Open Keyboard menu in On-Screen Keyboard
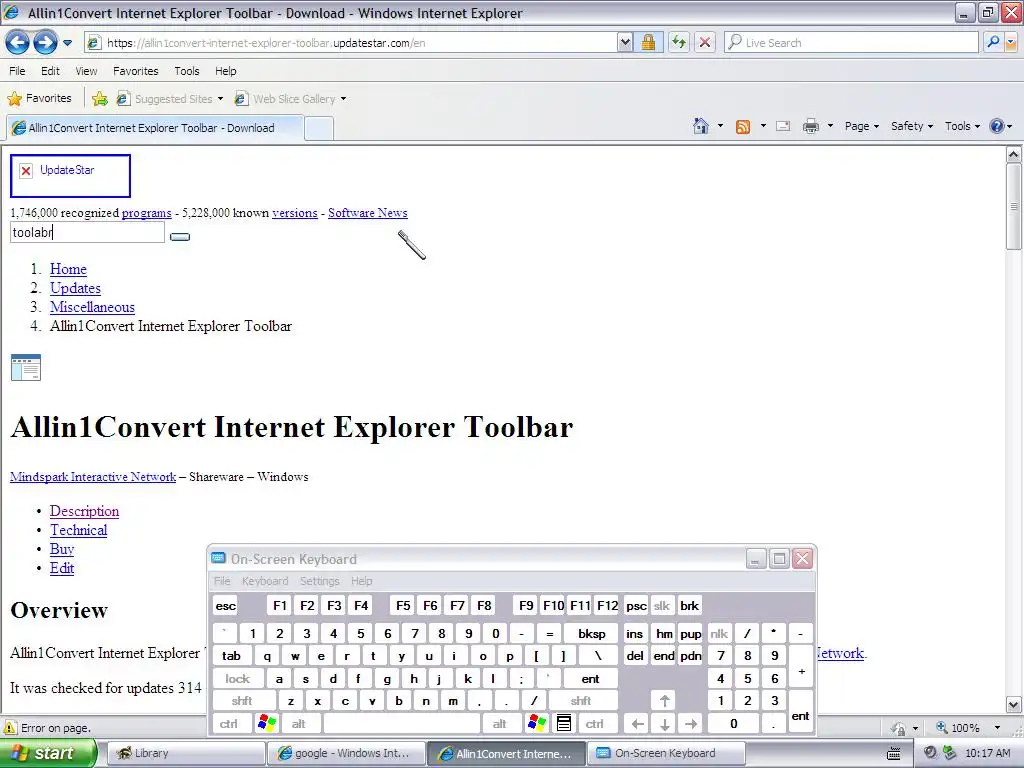This screenshot has width=1024, height=768. [x=264, y=581]
